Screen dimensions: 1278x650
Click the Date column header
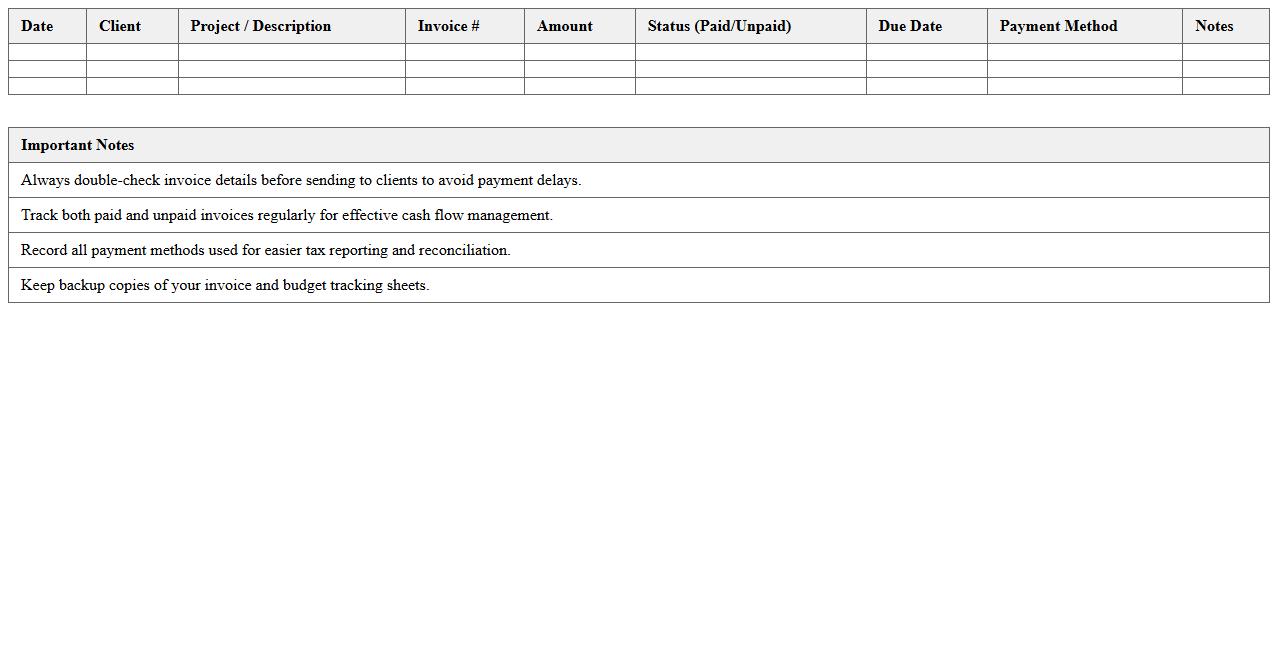click(x=37, y=26)
